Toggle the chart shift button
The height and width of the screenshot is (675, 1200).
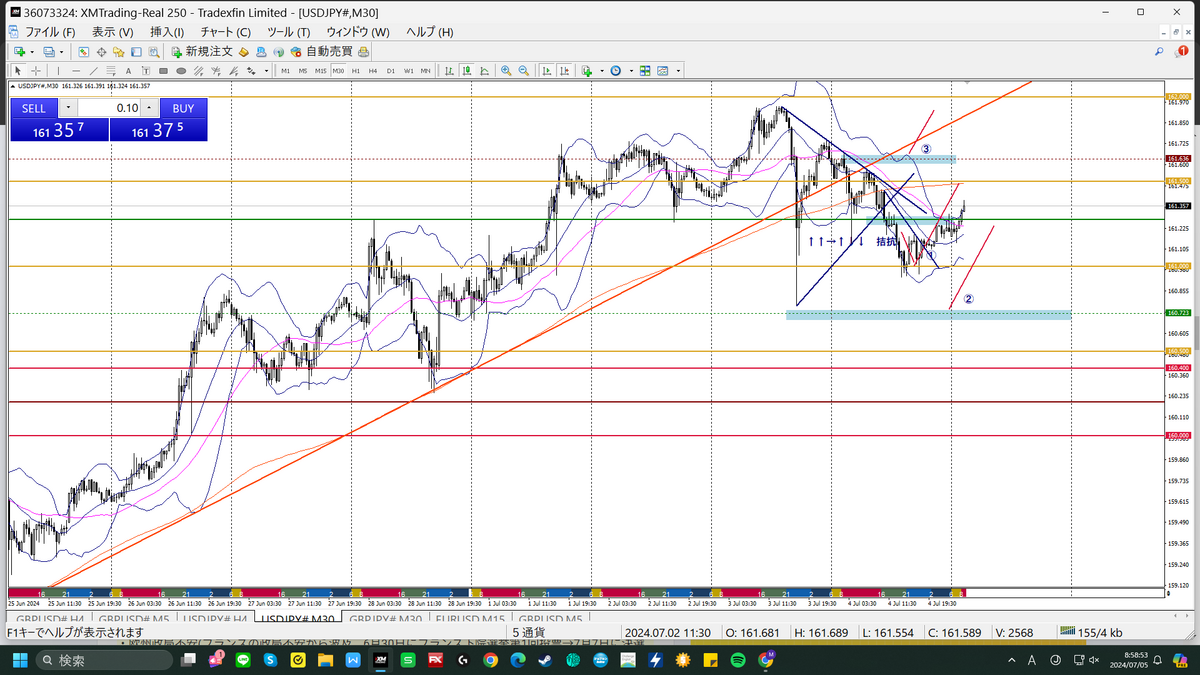[x=564, y=71]
